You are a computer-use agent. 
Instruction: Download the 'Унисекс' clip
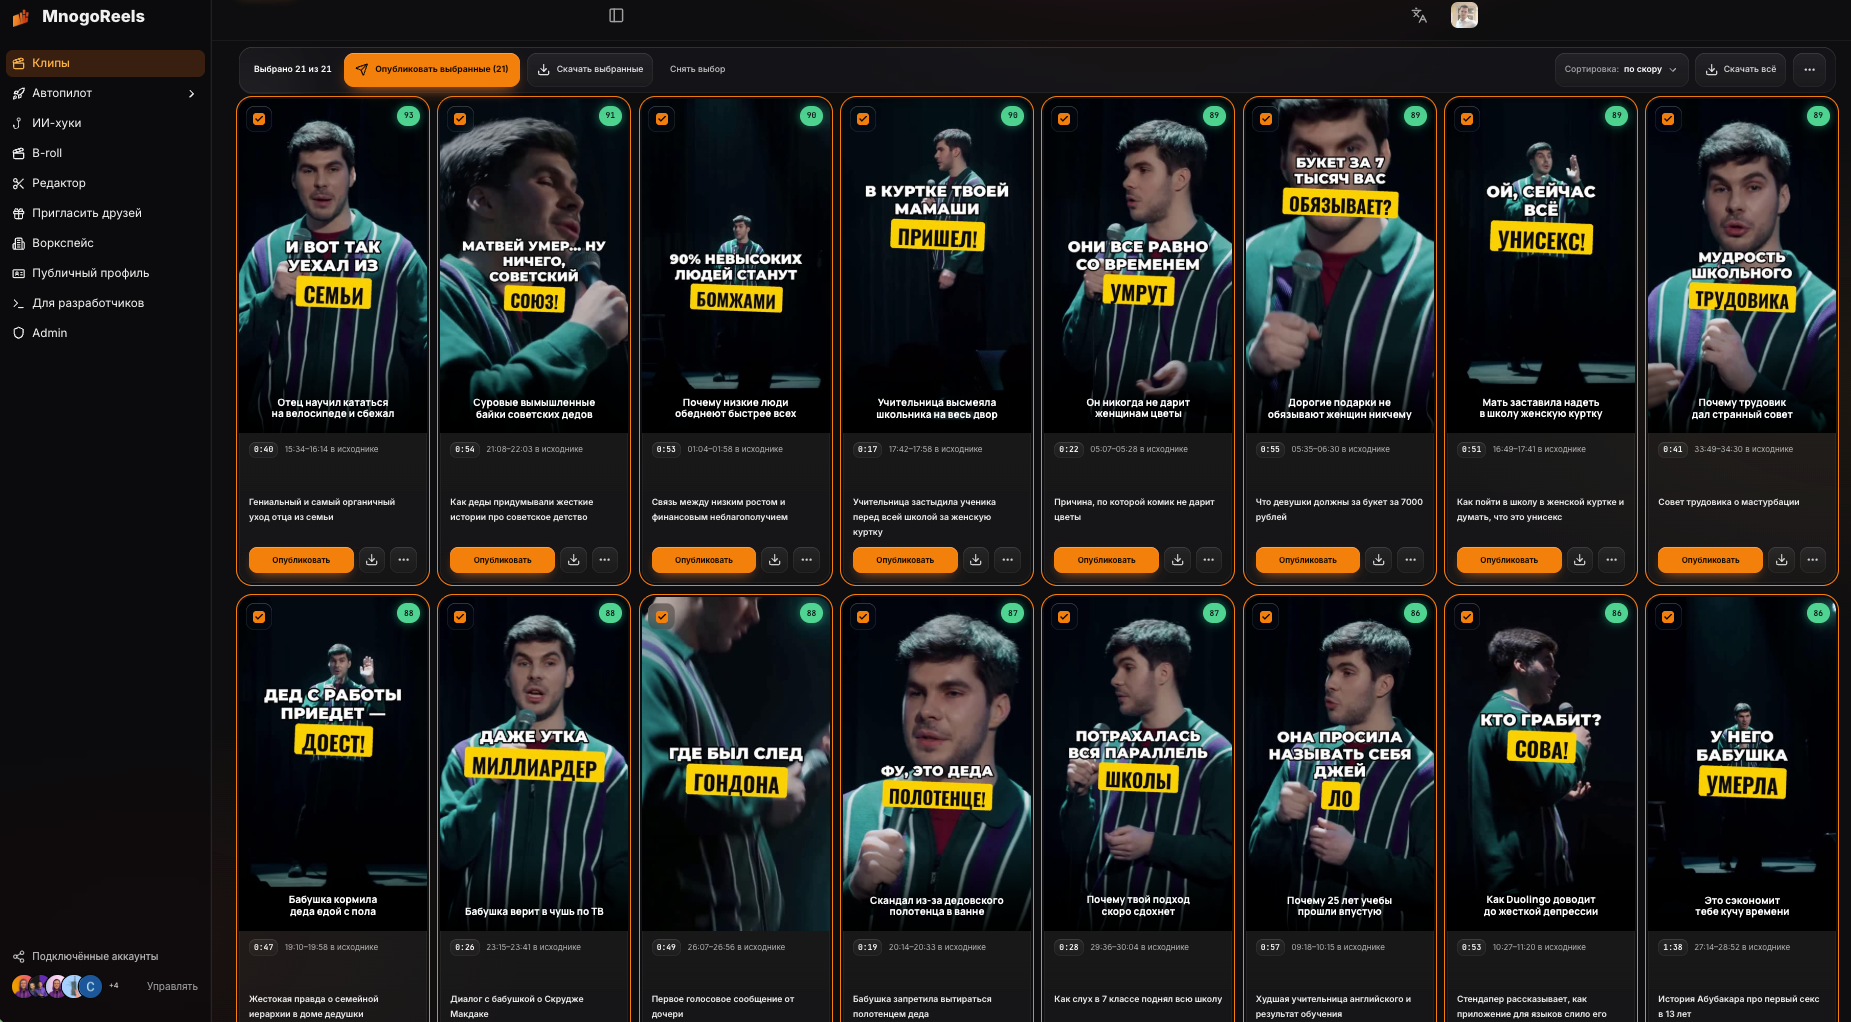click(x=1580, y=560)
